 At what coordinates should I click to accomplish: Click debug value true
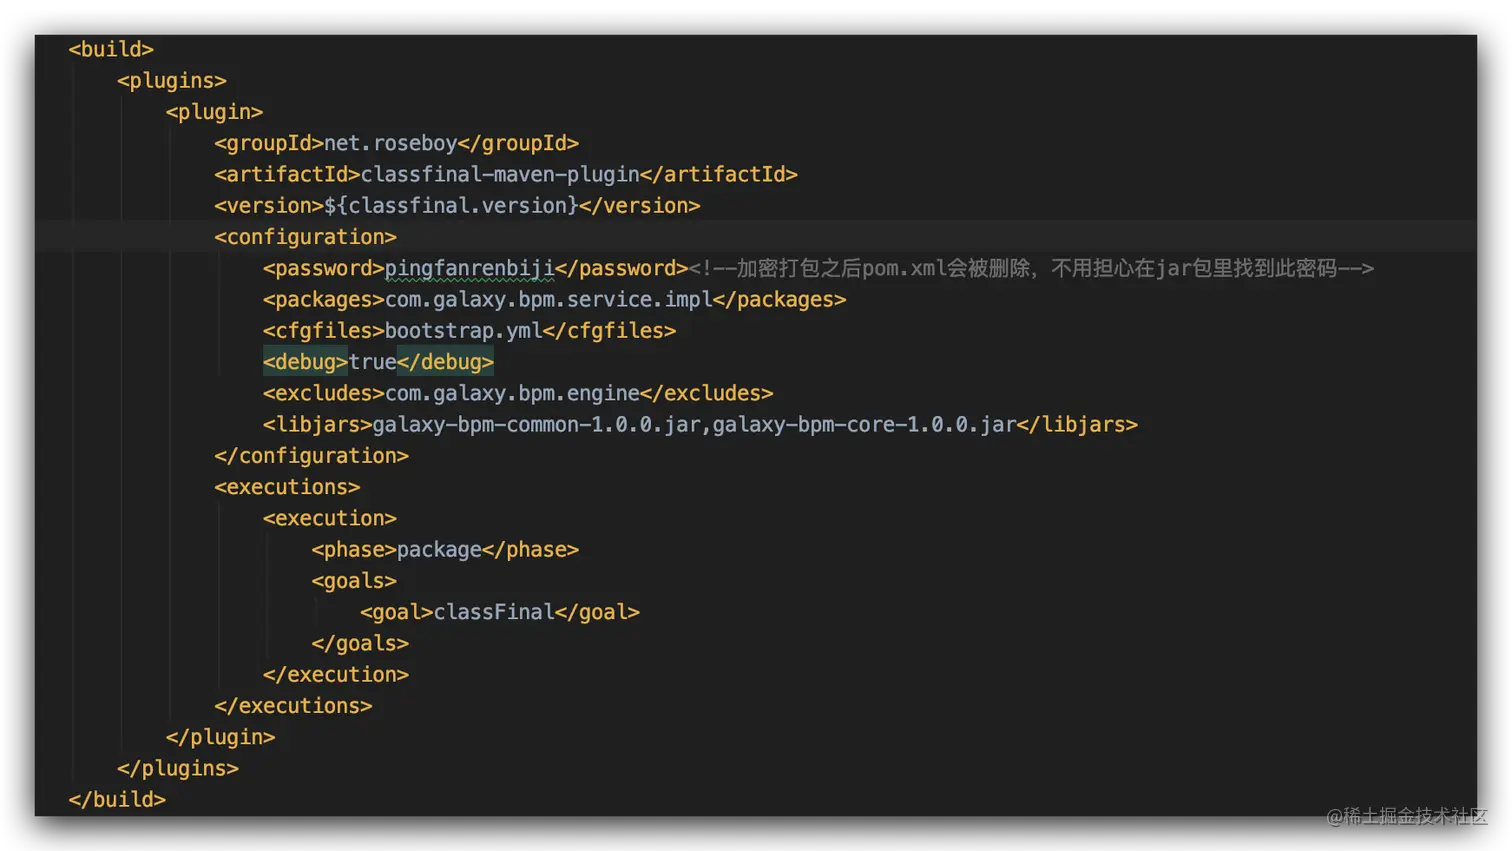[x=373, y=362]
